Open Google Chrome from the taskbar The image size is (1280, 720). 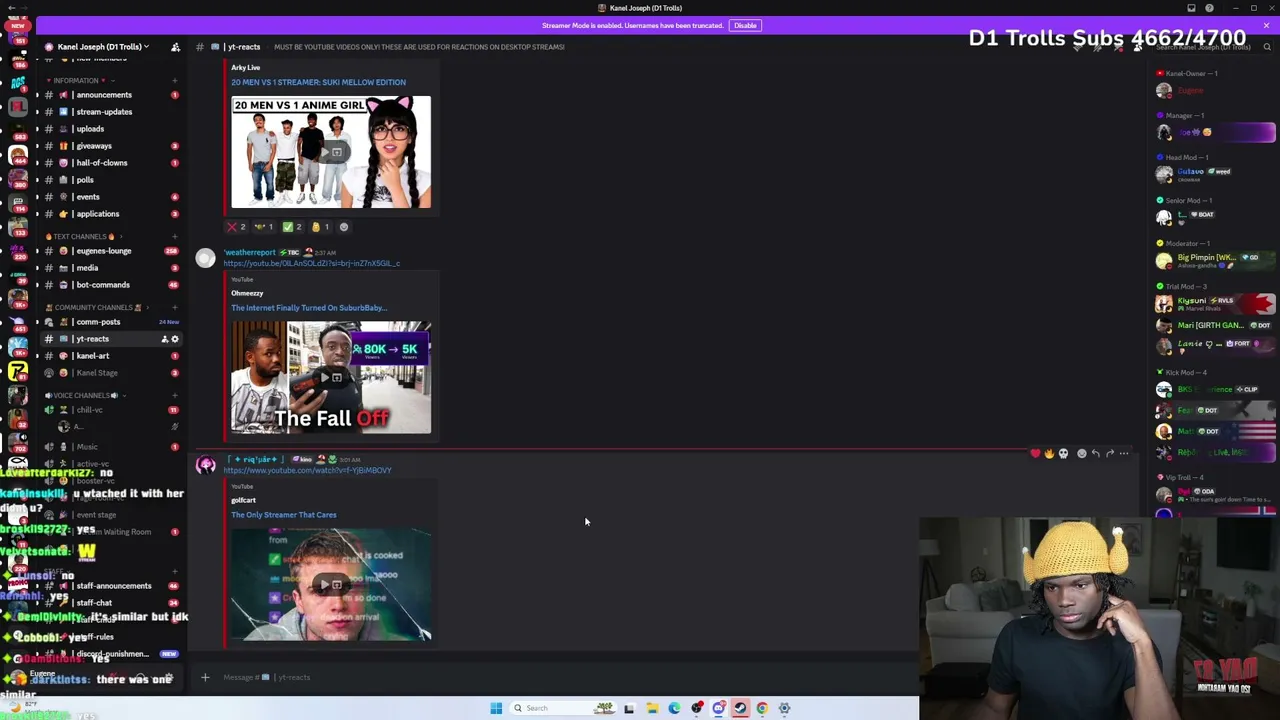tap(762, 708)
